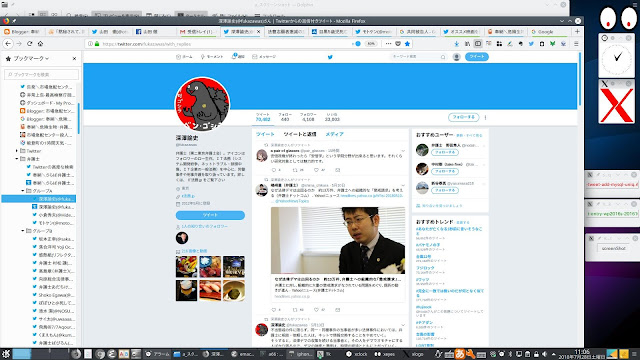Switch to the Tweets and replies tab
640x360 pixels.
pos(300,134)
